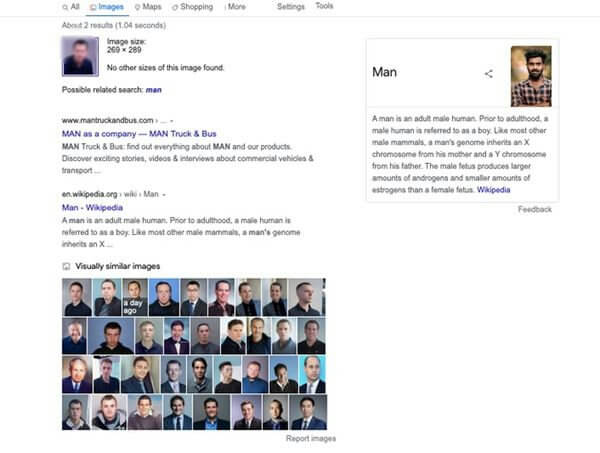The height and width of the screenshot is (453, 600).
Task: Open the Man - Wikipedia result
Action: [x=92, y=207]
